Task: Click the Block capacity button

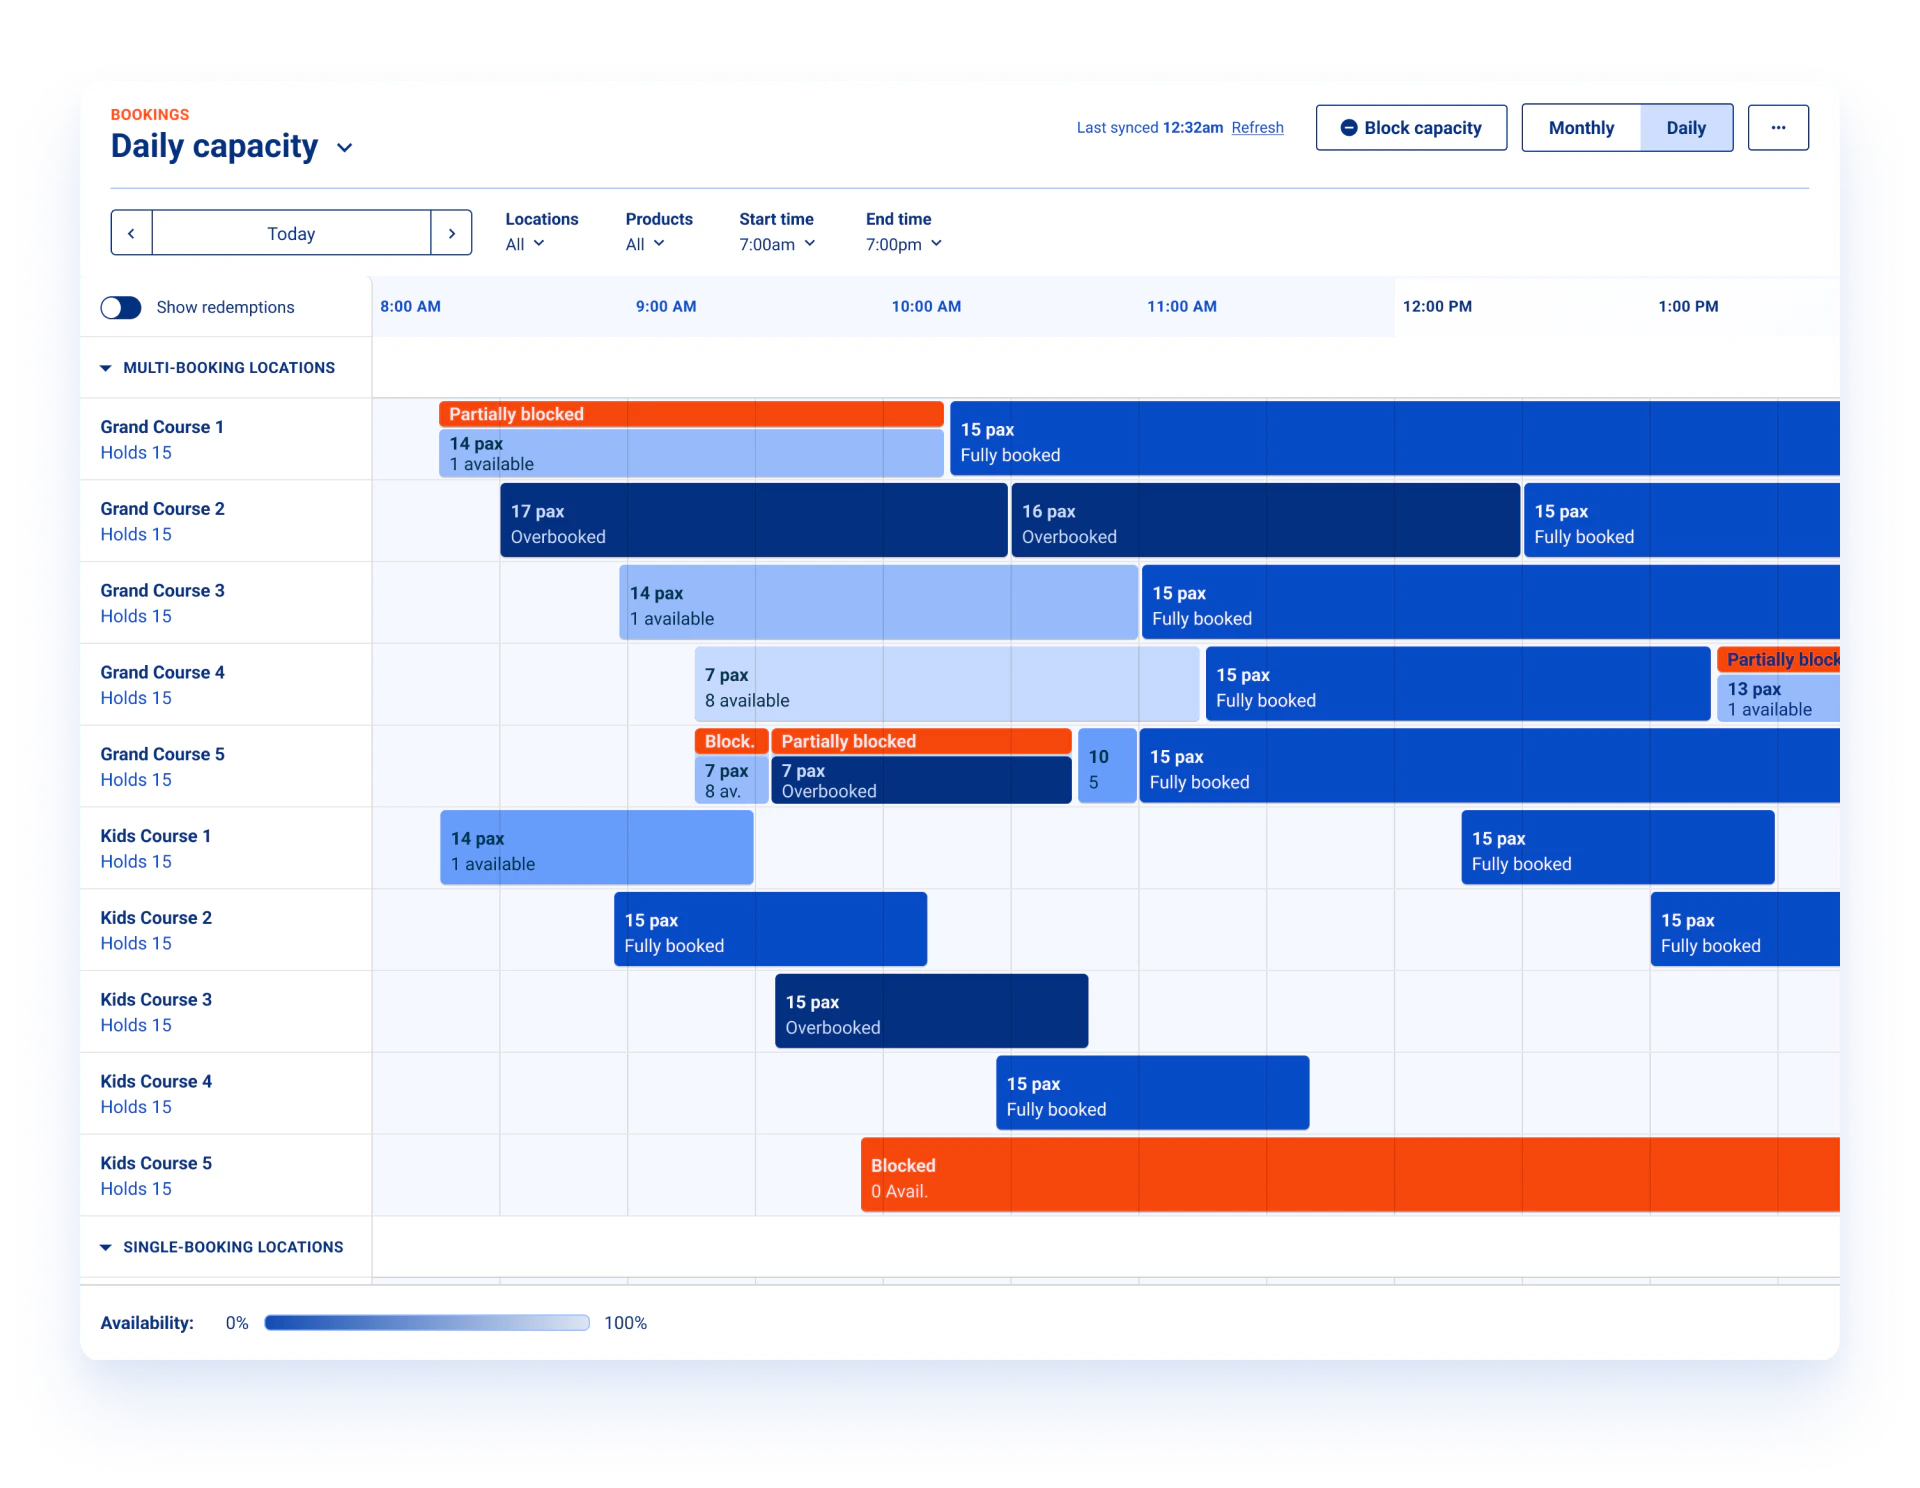Action: (1411, 128)
